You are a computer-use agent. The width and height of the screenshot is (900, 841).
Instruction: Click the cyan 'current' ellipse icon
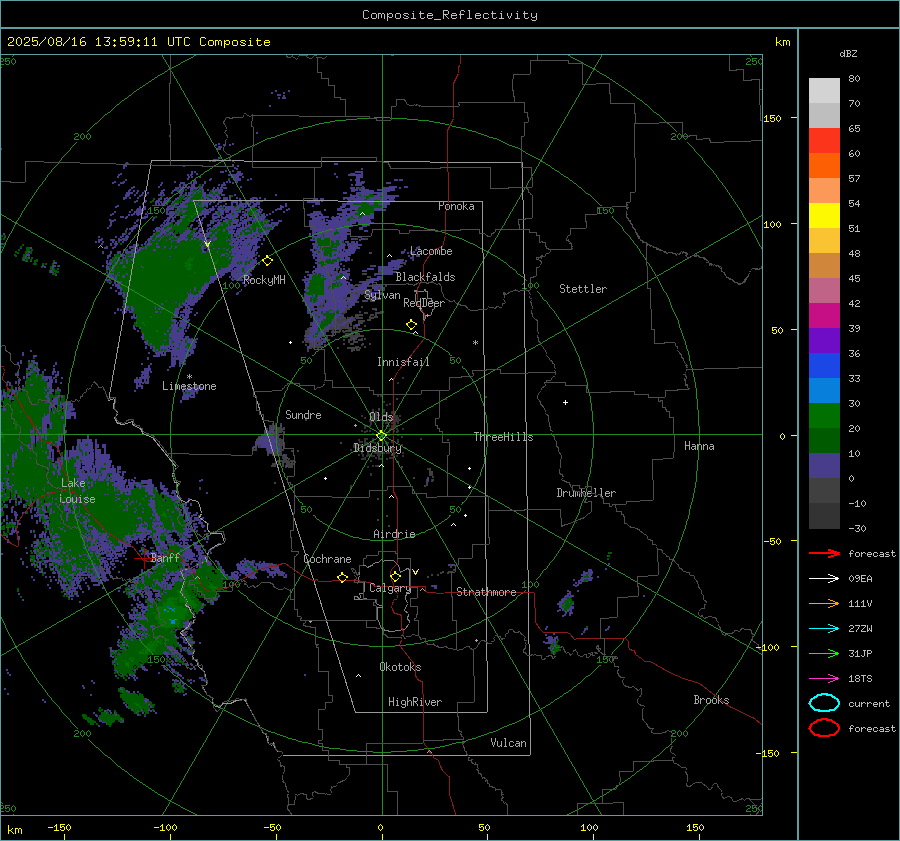pyautogui.click(x=824, y=703)
